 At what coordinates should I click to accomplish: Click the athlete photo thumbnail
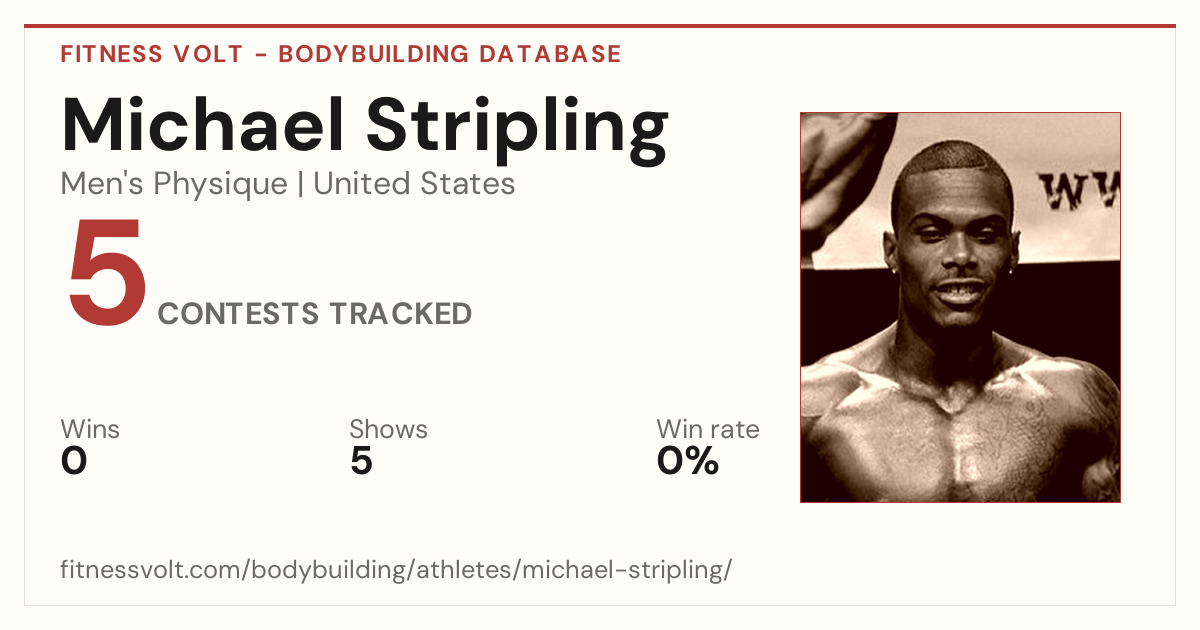tap(960, 307)
